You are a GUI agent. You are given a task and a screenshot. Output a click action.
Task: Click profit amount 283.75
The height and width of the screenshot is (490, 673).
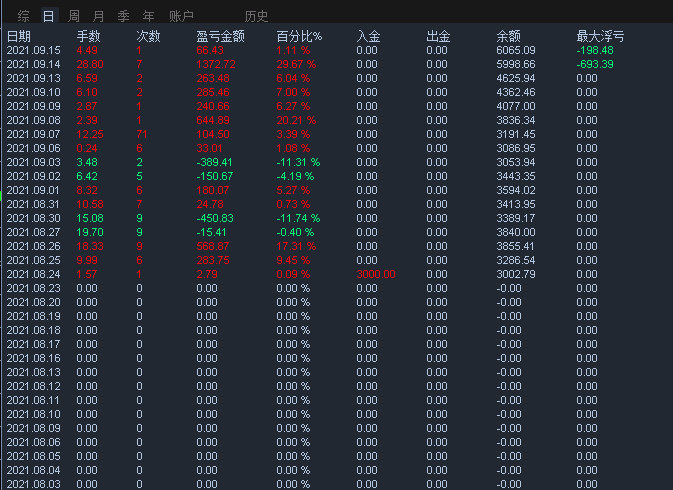click(x=213, y=260)
